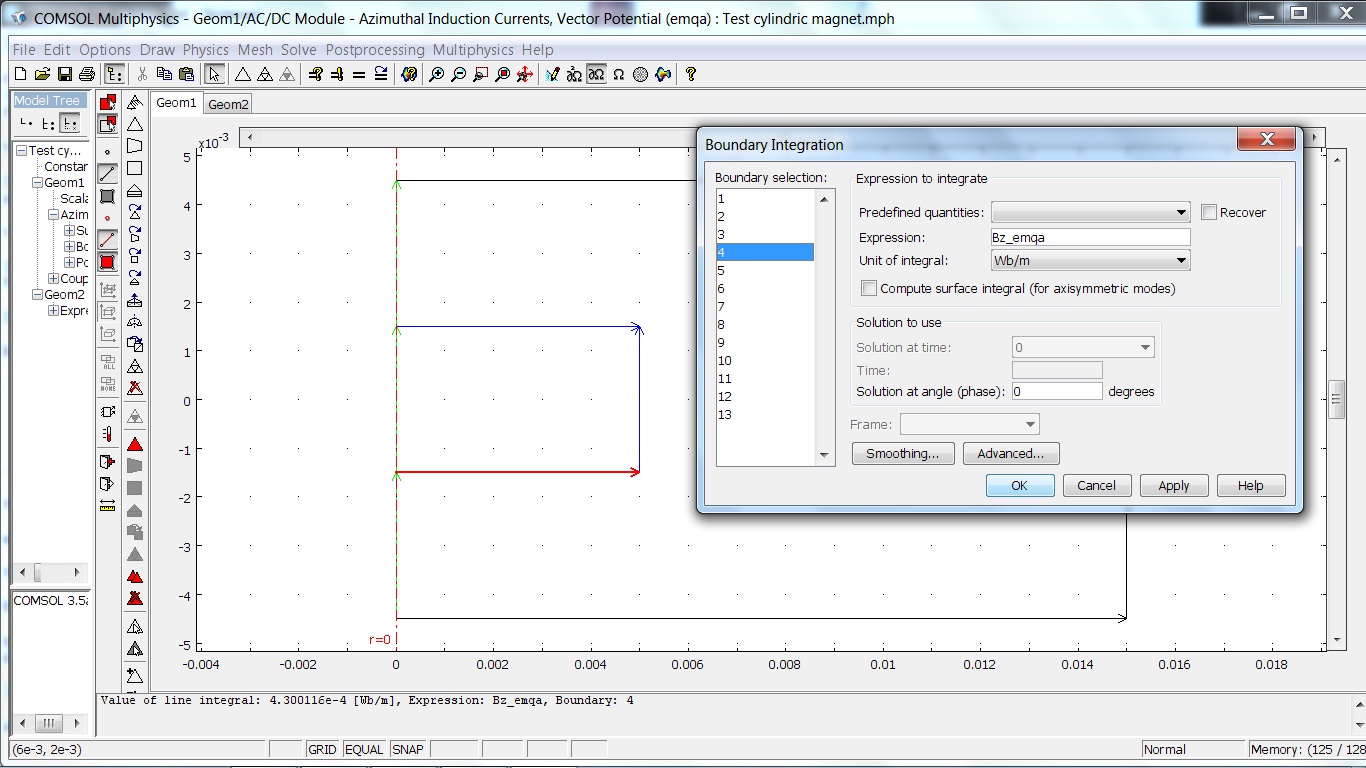
Task: Expand the Expre... tree node
Action: pyautogui.click(x=53, y=311)
